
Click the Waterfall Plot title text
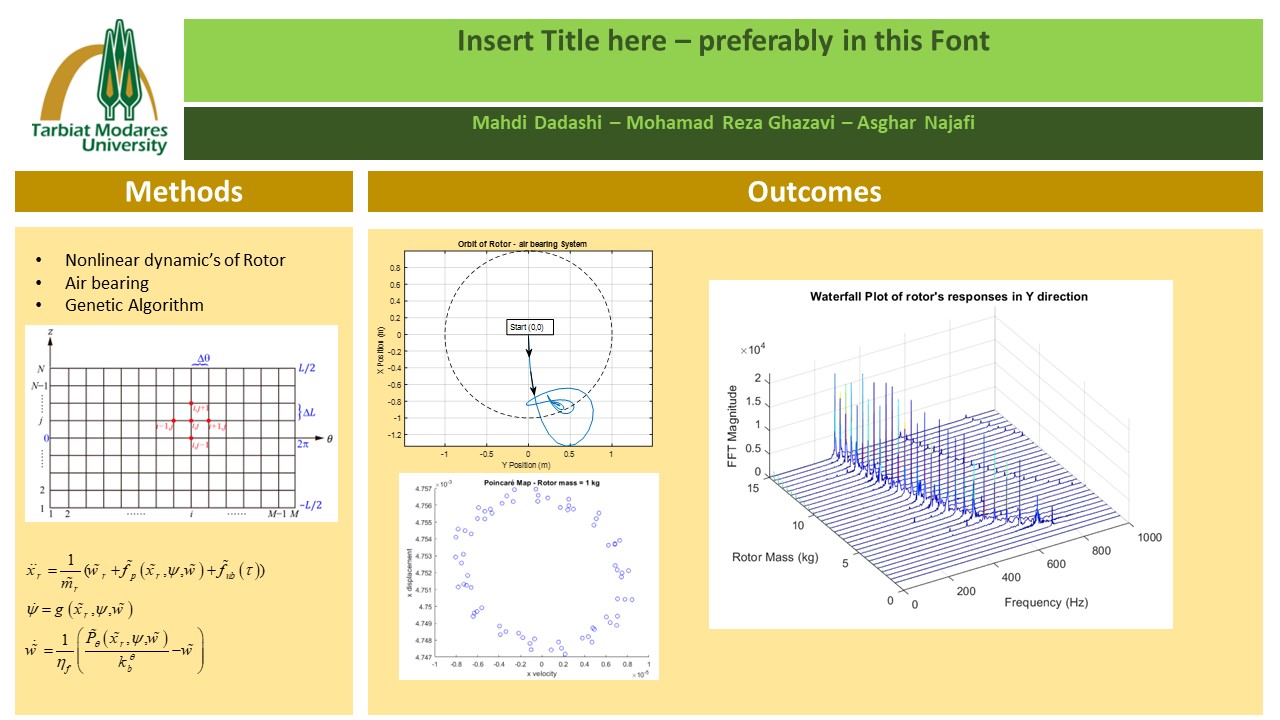pyautogui.click(x=948, y=297)
